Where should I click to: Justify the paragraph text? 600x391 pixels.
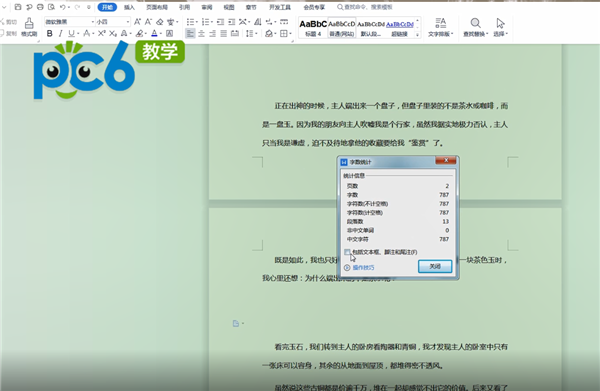223,34
